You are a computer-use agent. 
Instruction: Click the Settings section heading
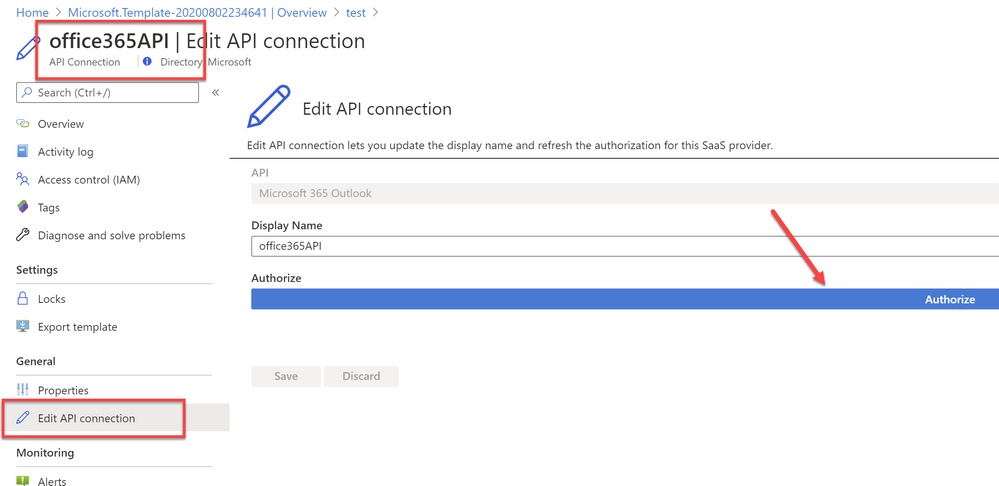coord(37,270)
